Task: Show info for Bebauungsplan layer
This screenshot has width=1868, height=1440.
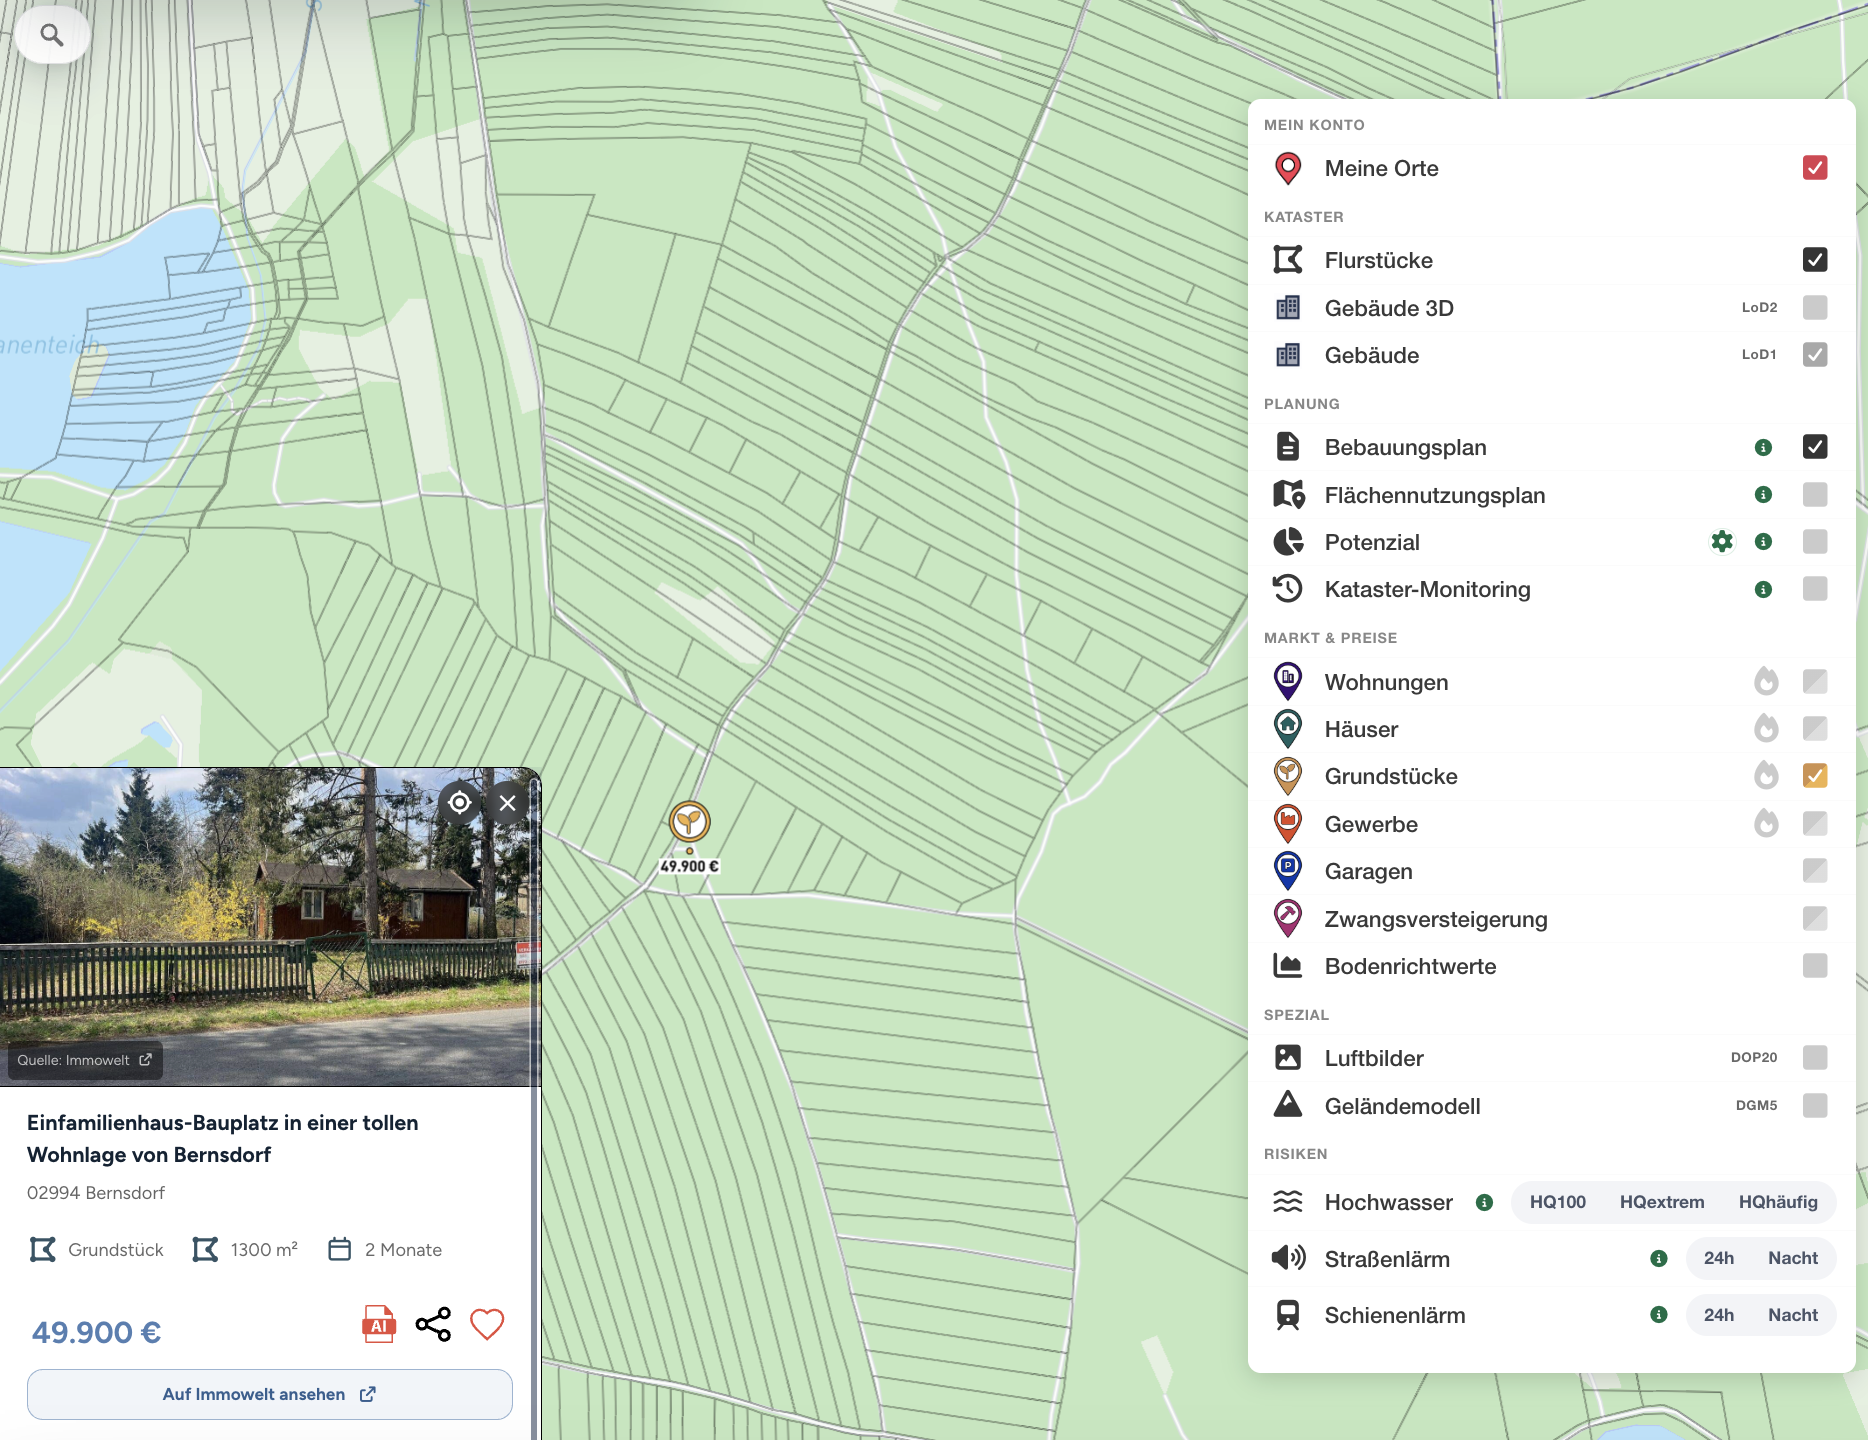Action: coord(1763,448)
